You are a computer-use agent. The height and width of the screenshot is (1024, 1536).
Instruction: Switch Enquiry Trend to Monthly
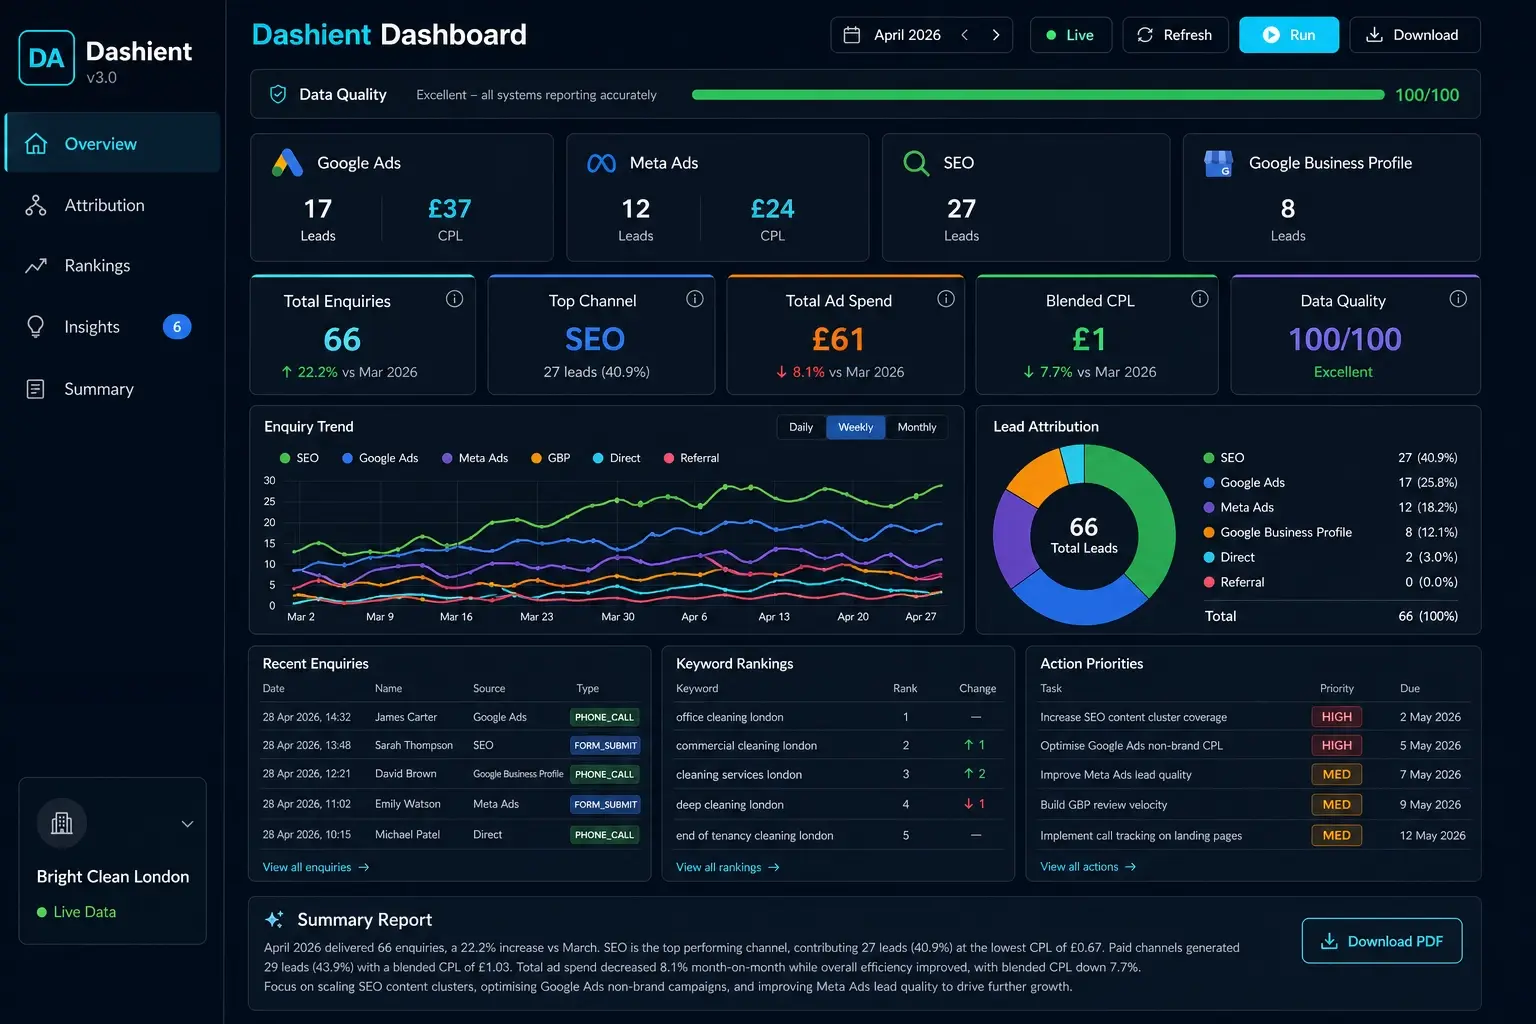[x=917, y=427]
